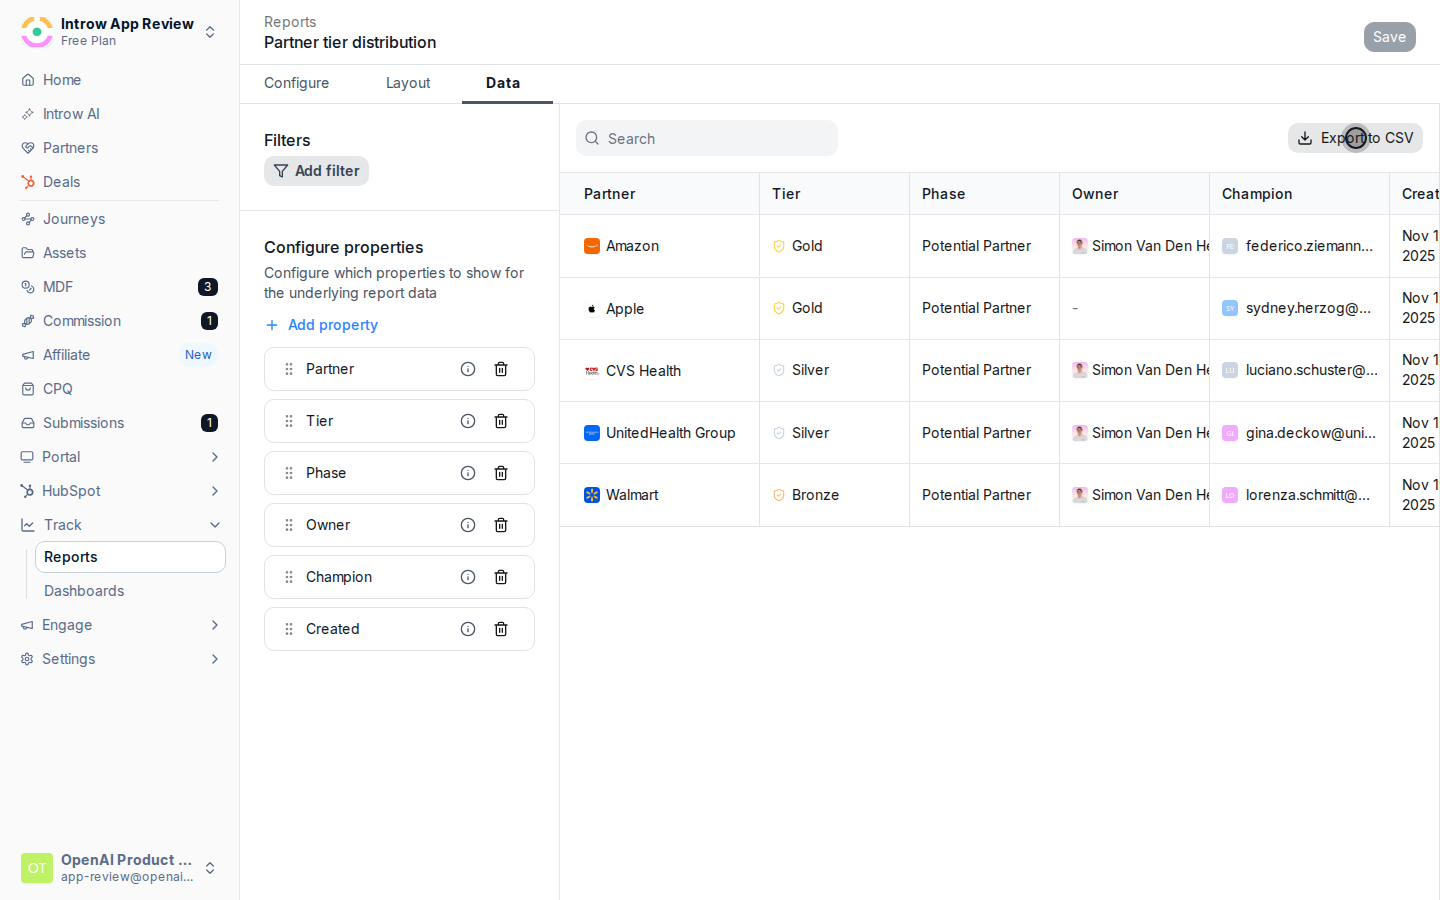This screenshot has height=900, width=1440.
Task: Collapse the Track section
Action: click(x=214, y=525)
